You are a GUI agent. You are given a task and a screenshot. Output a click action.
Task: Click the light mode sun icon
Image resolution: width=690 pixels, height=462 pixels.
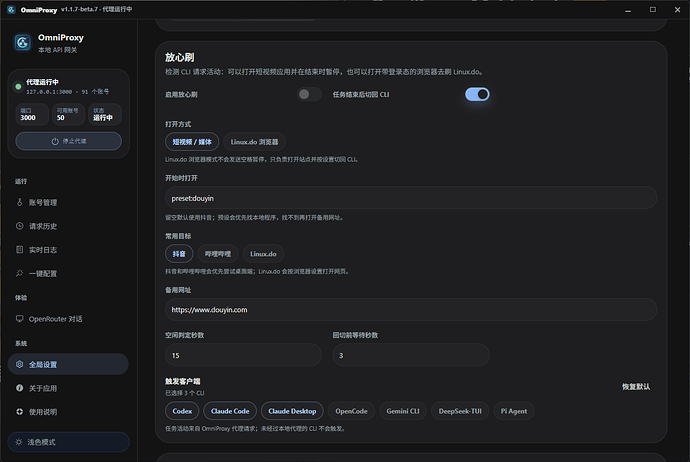[18, 442]
